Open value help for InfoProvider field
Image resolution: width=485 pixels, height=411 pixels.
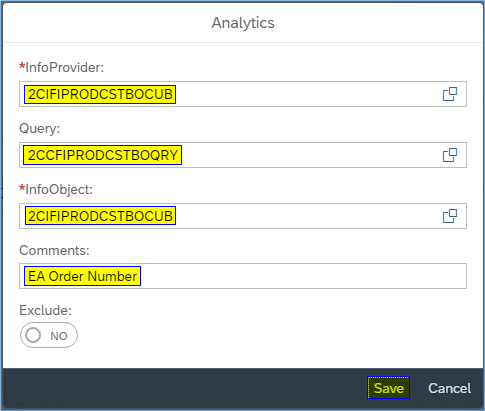coord(450,94)
